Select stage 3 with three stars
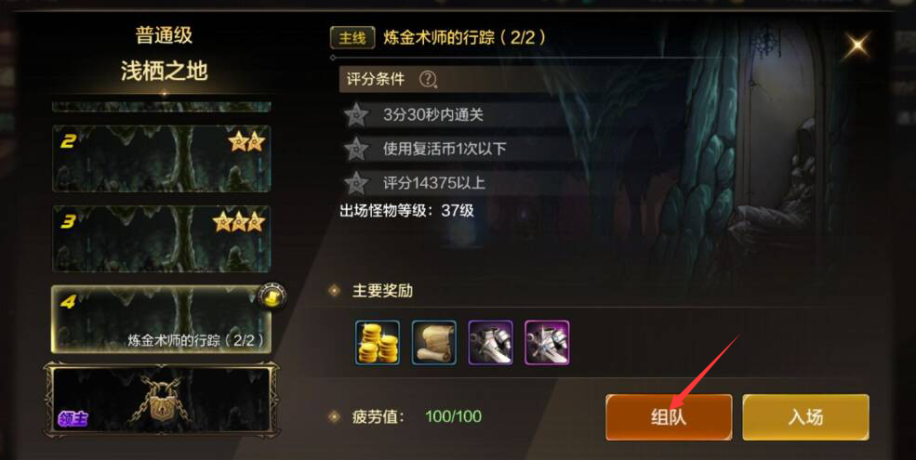 tap(161, 238)
